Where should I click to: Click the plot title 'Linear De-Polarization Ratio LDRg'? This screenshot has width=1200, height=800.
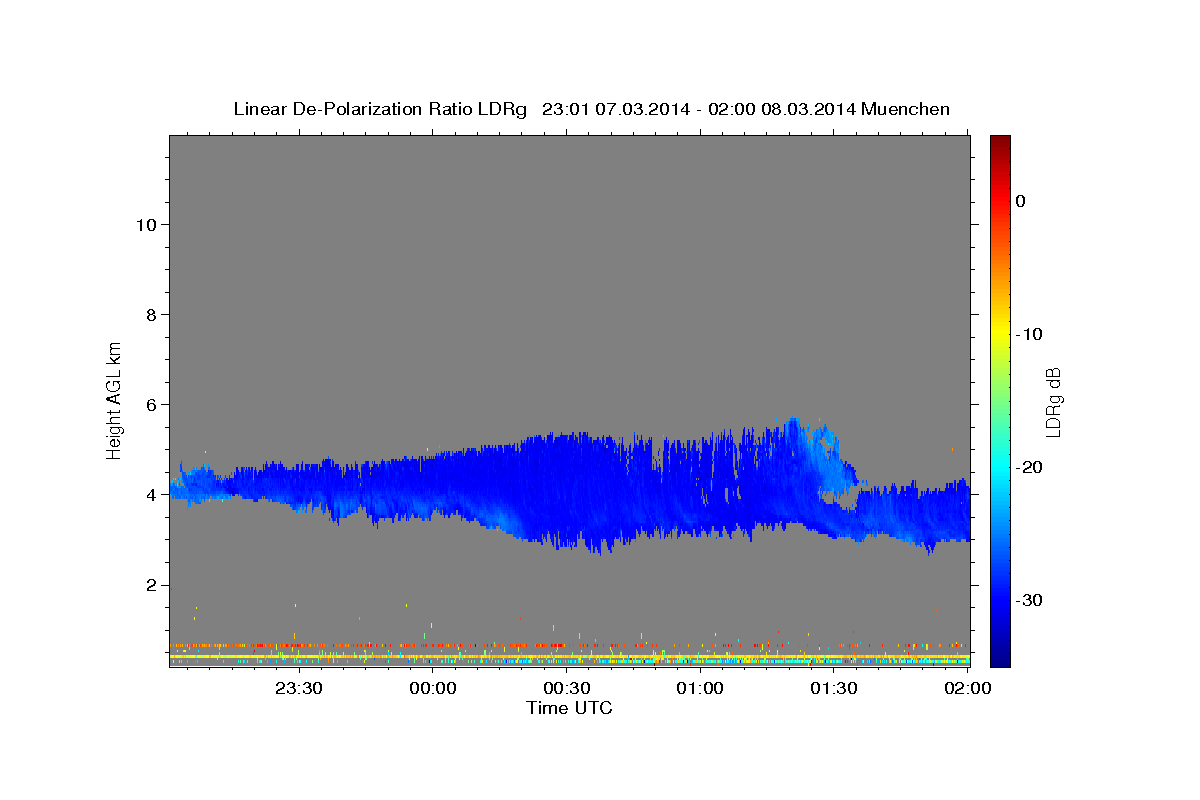tap(379, 109)
